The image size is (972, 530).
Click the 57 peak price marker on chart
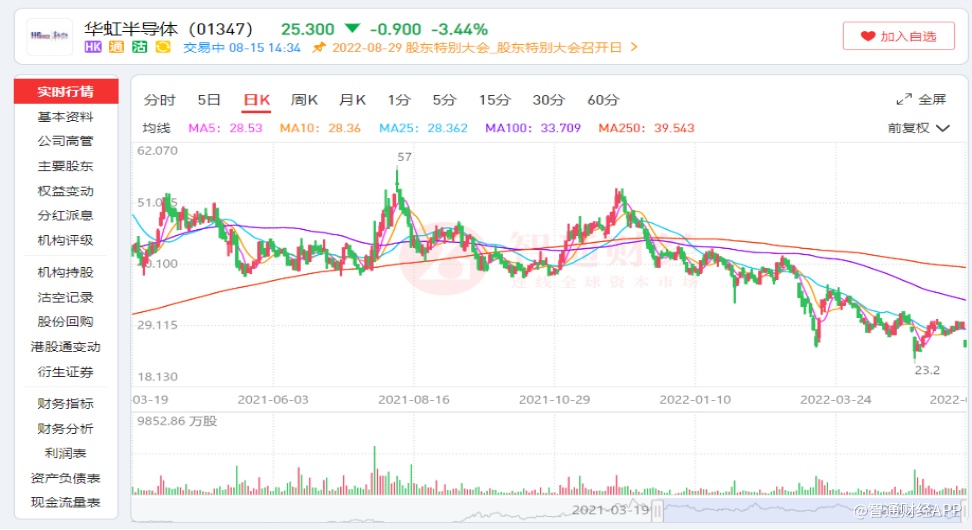(404, 157)
